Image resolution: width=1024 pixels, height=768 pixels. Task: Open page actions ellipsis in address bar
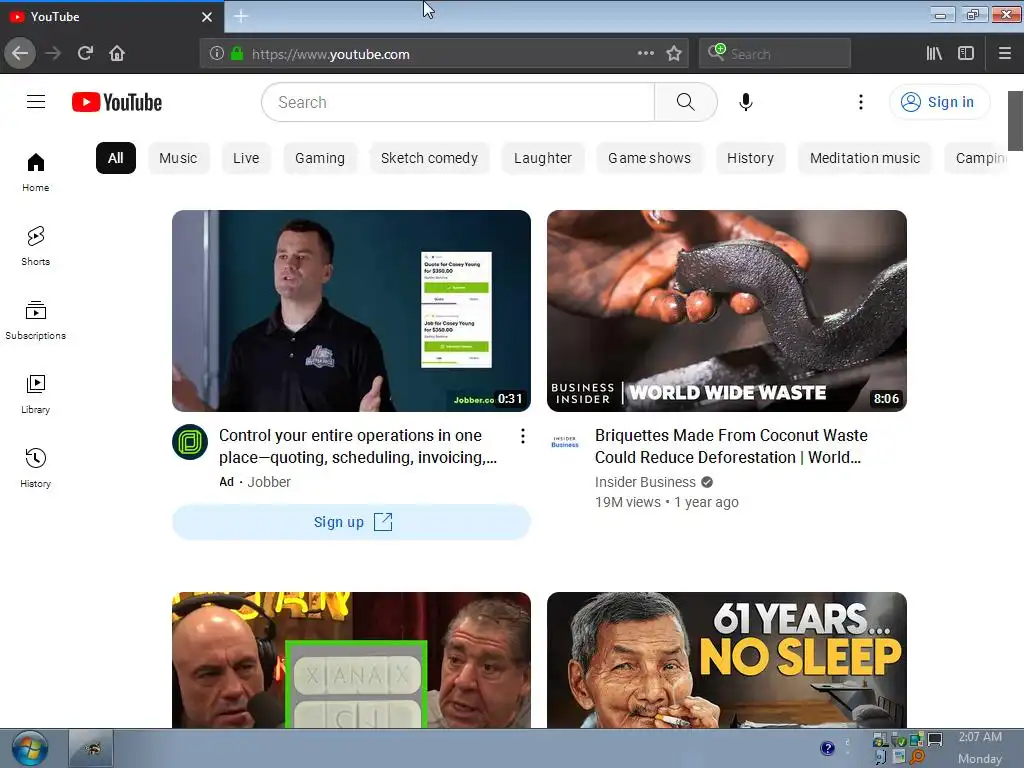[646, 53]
